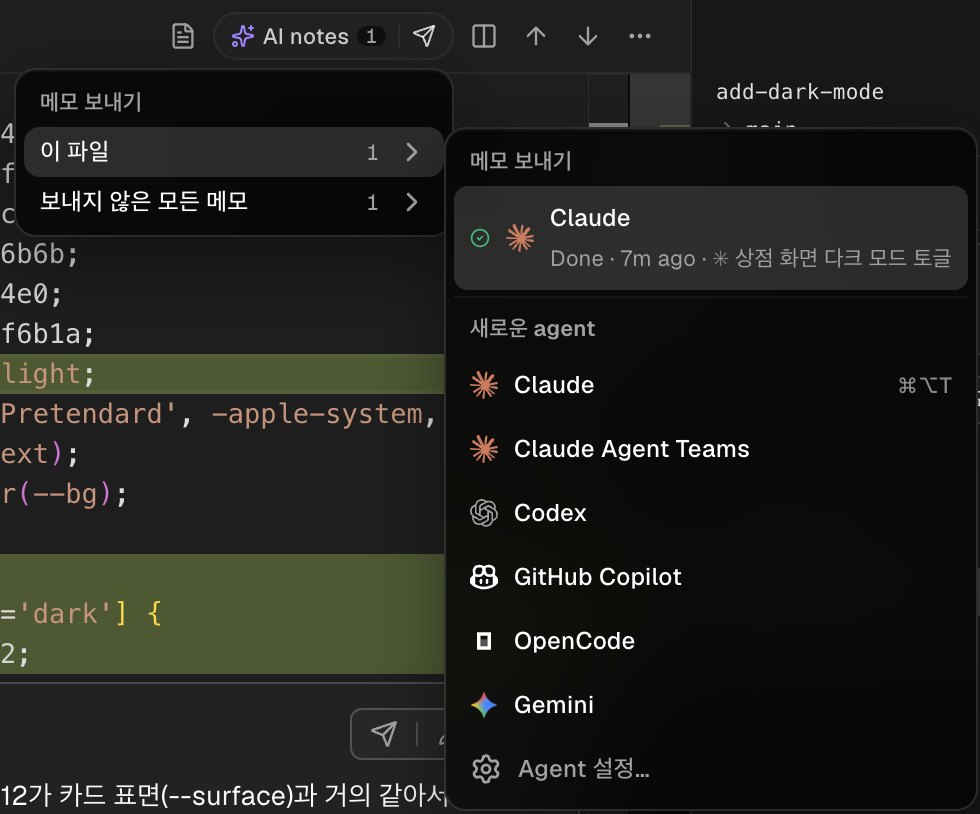Select '보내지 않은 모든 메모' menu entry
Image resolution: width=980 pixels, height=814 pixels.
[x=233, y=202]
